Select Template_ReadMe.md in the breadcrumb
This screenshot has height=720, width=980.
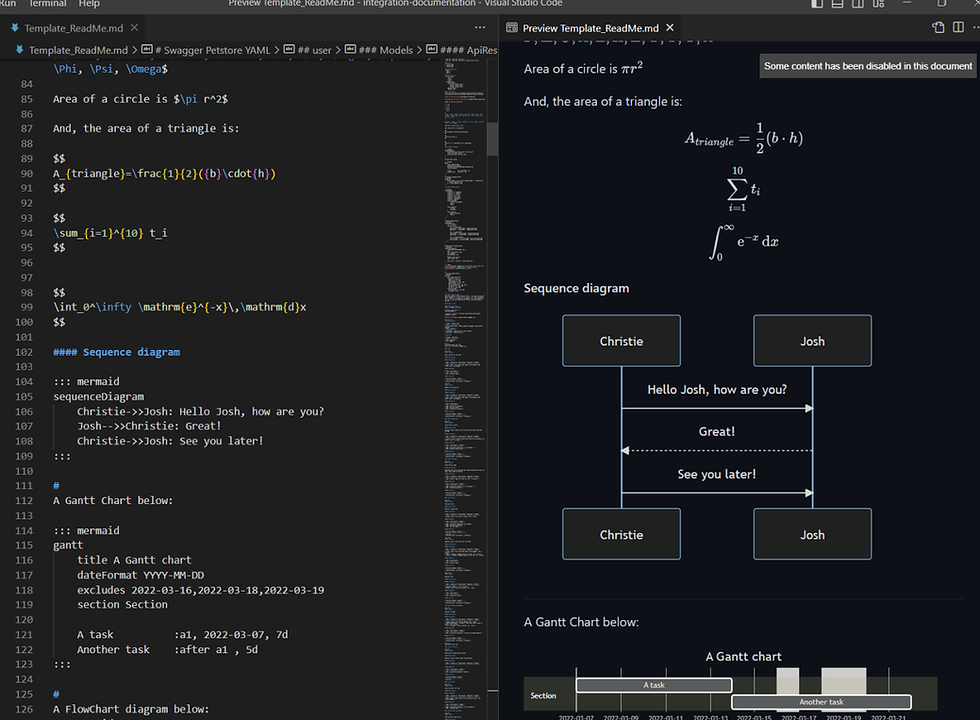click(78, 50)
